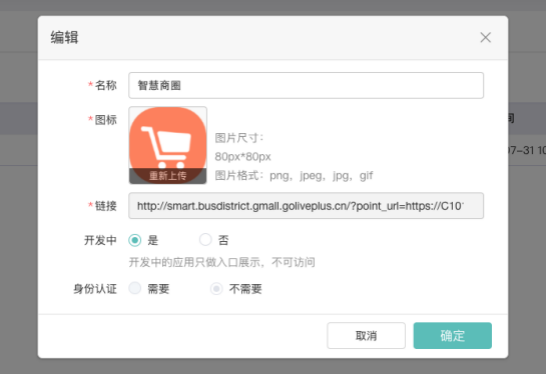The image size is (546, 376).
Task: Click the 确定 button
Action: pyautogui.click(x=453, y=336)
